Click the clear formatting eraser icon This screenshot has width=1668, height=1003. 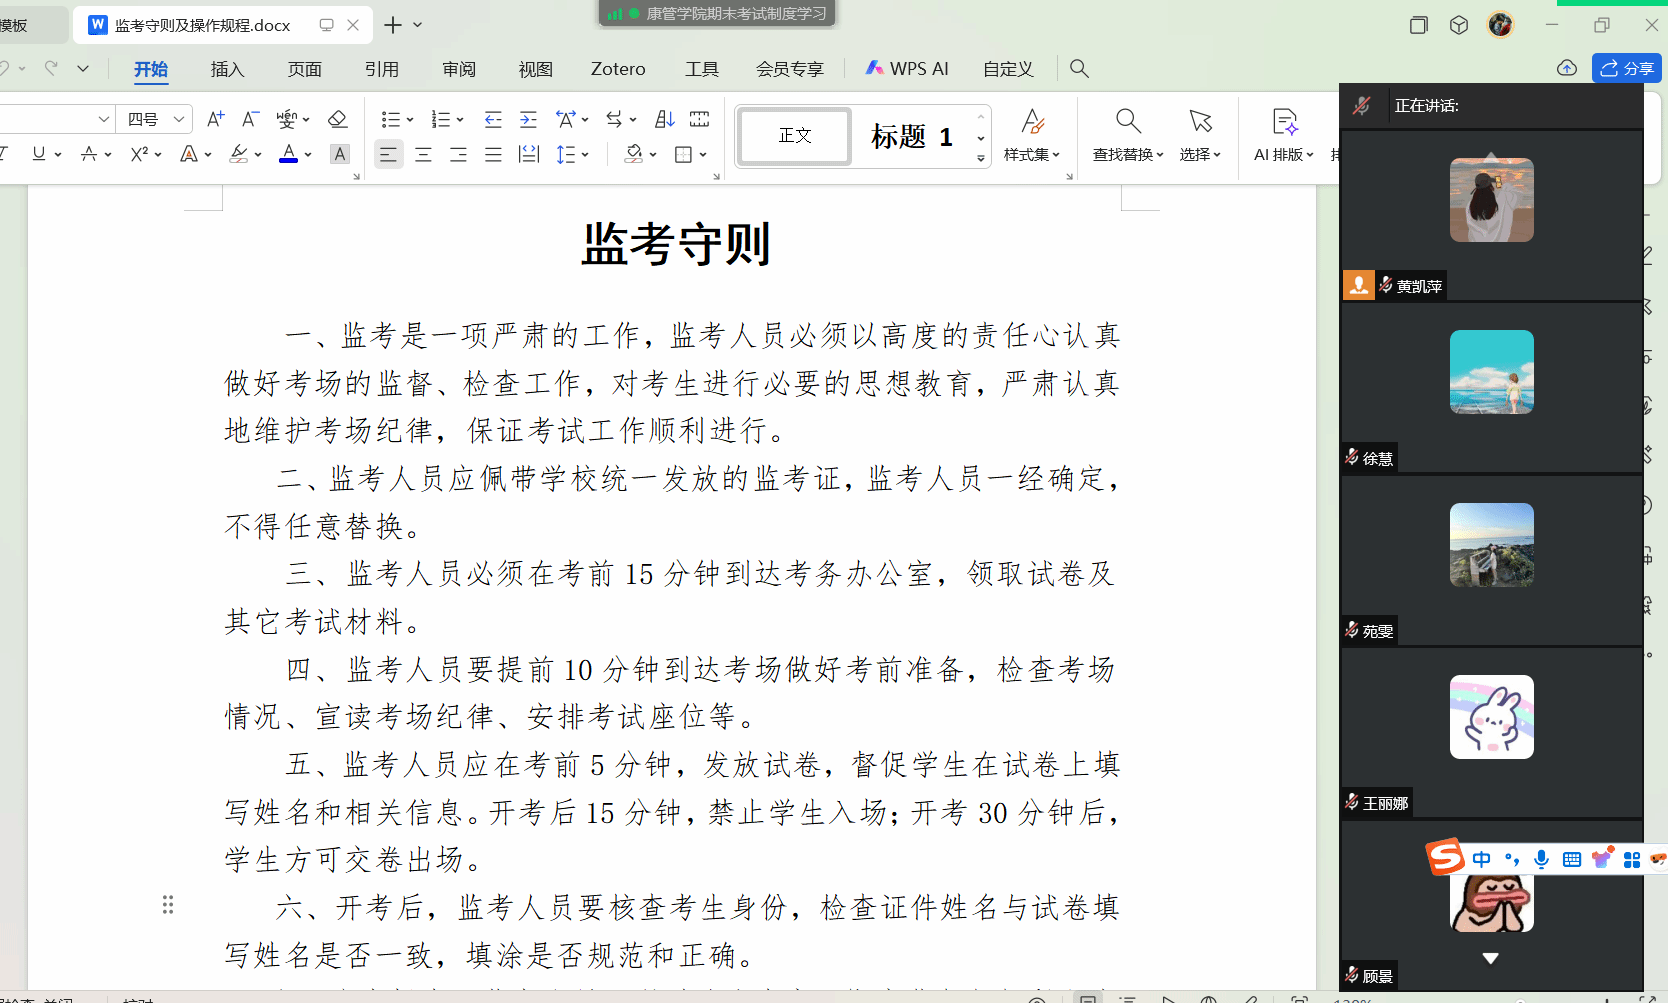[337, 120]
